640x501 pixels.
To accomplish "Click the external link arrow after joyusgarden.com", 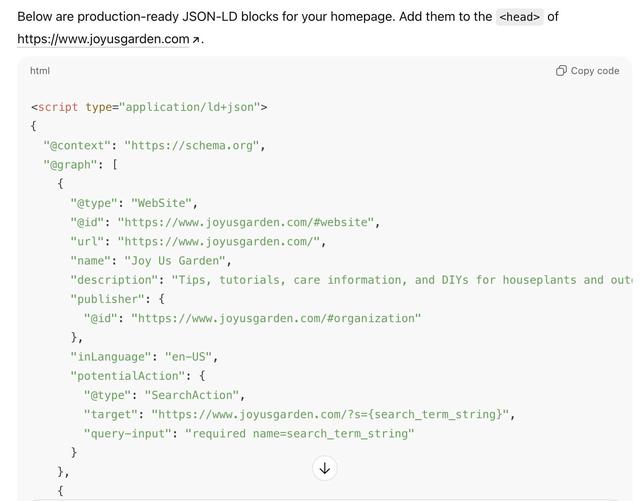I will 197,40.
